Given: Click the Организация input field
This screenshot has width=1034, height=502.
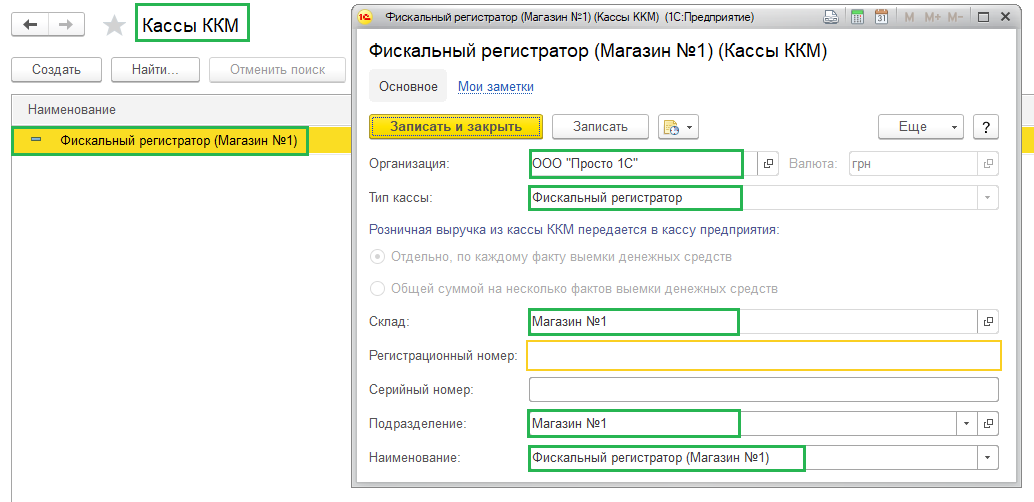Looking at the screenshot, I should pyautogui.click(x=643, y=164).
